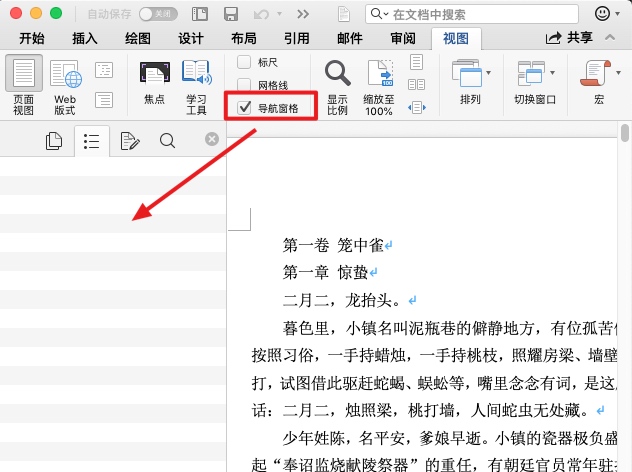
Task: Open the search options dropdown arrow
Action: pyautogui.click(x=386, y=15)
